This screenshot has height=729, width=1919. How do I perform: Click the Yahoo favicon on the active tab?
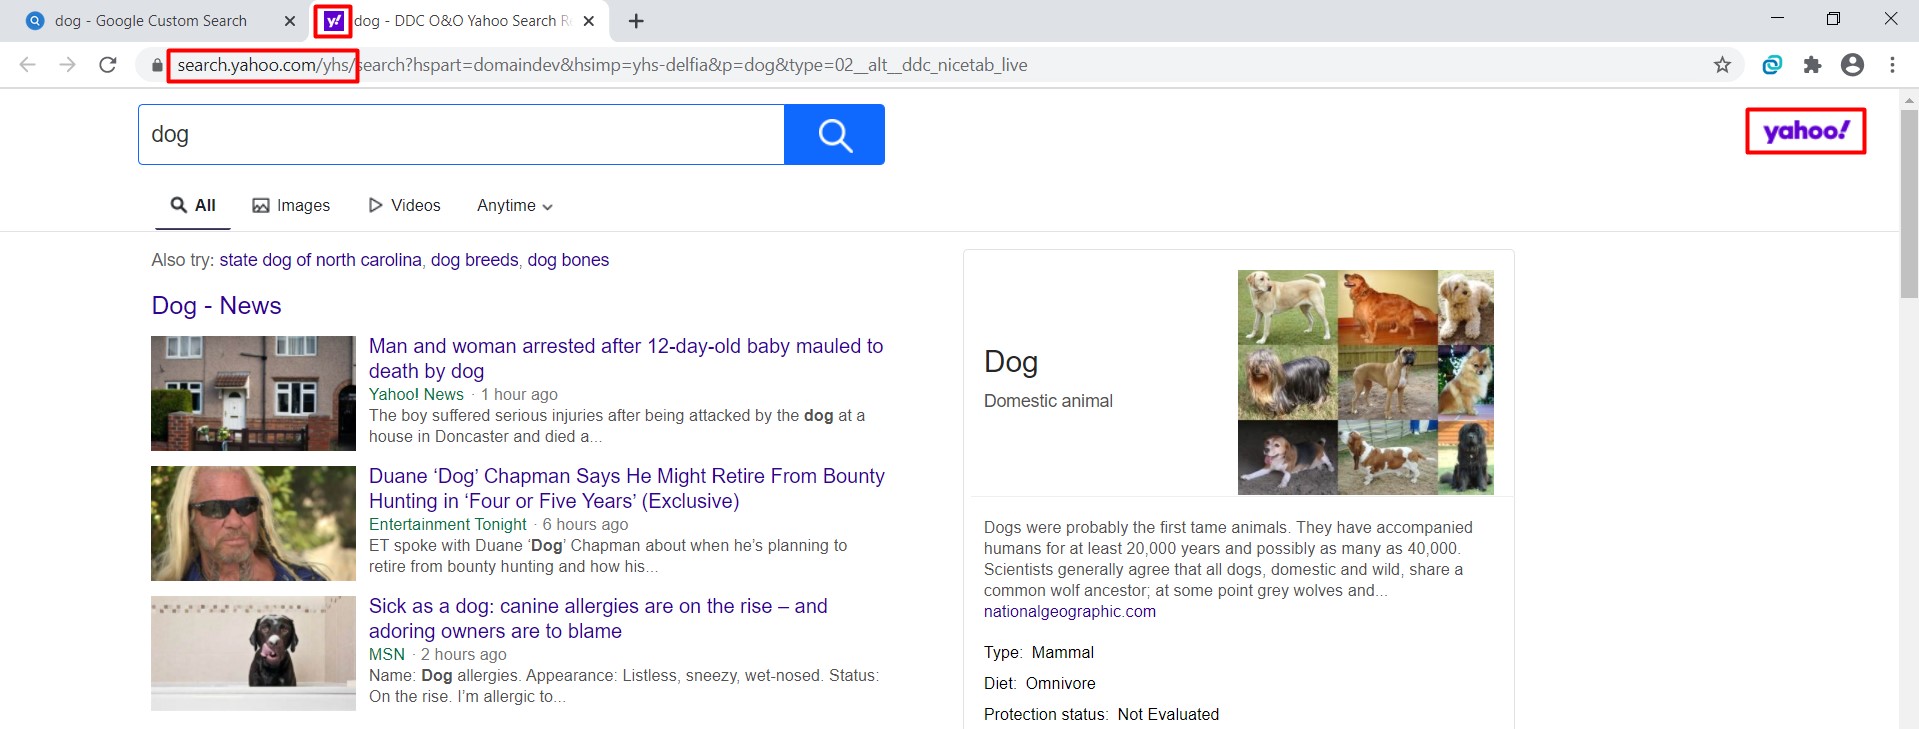333,21
